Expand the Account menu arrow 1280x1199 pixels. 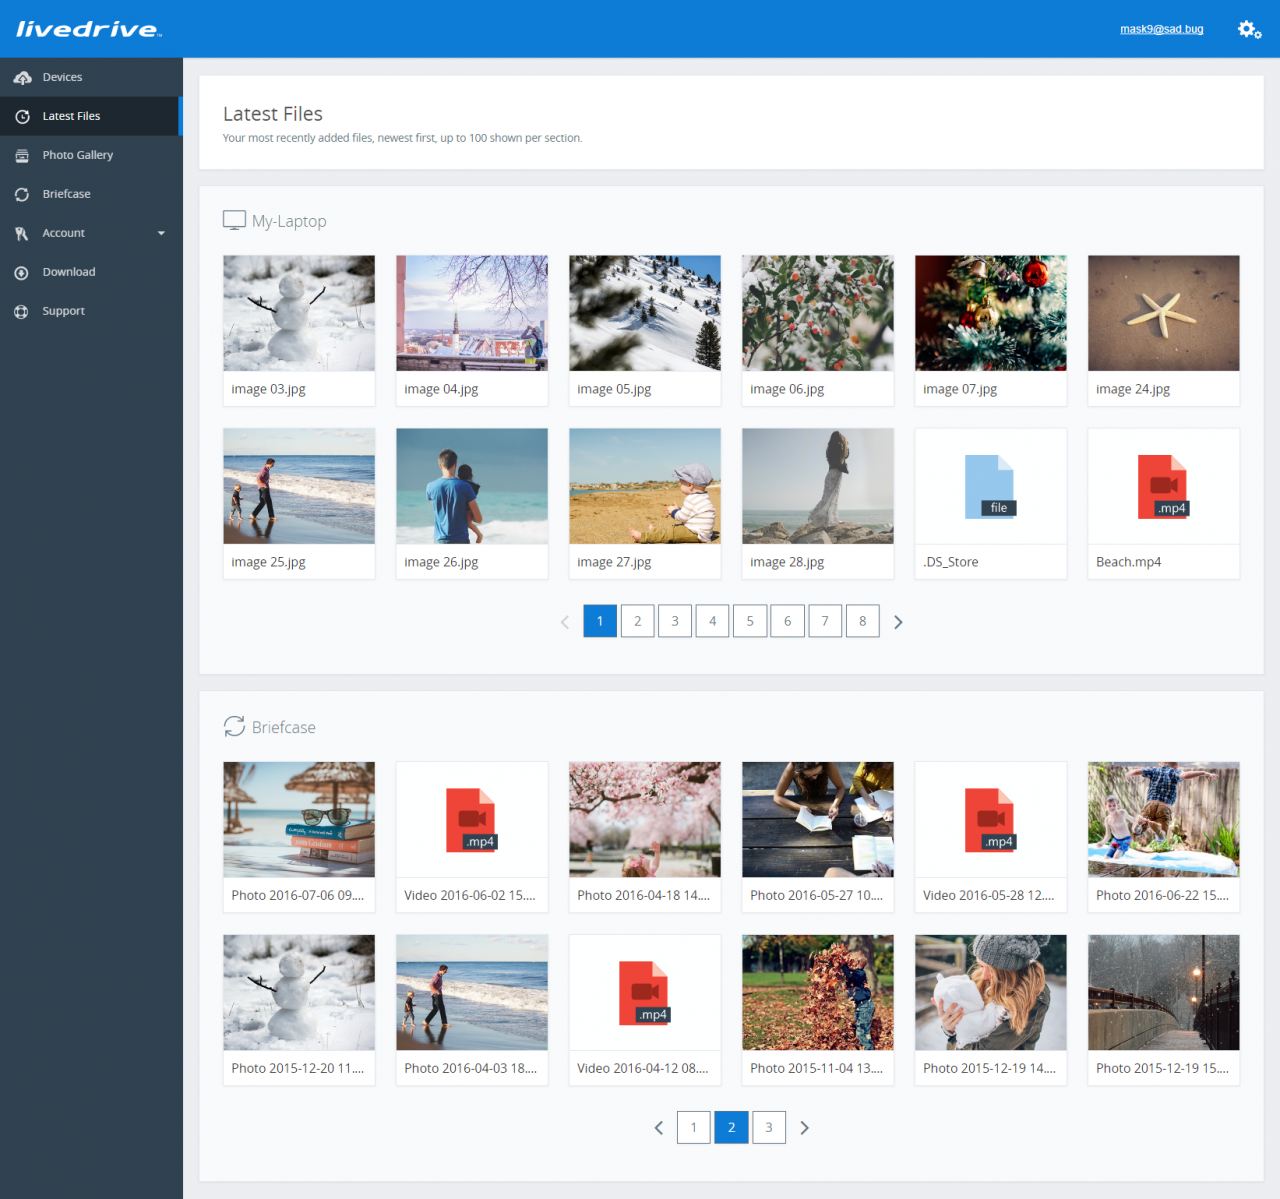tap(161, 234)
